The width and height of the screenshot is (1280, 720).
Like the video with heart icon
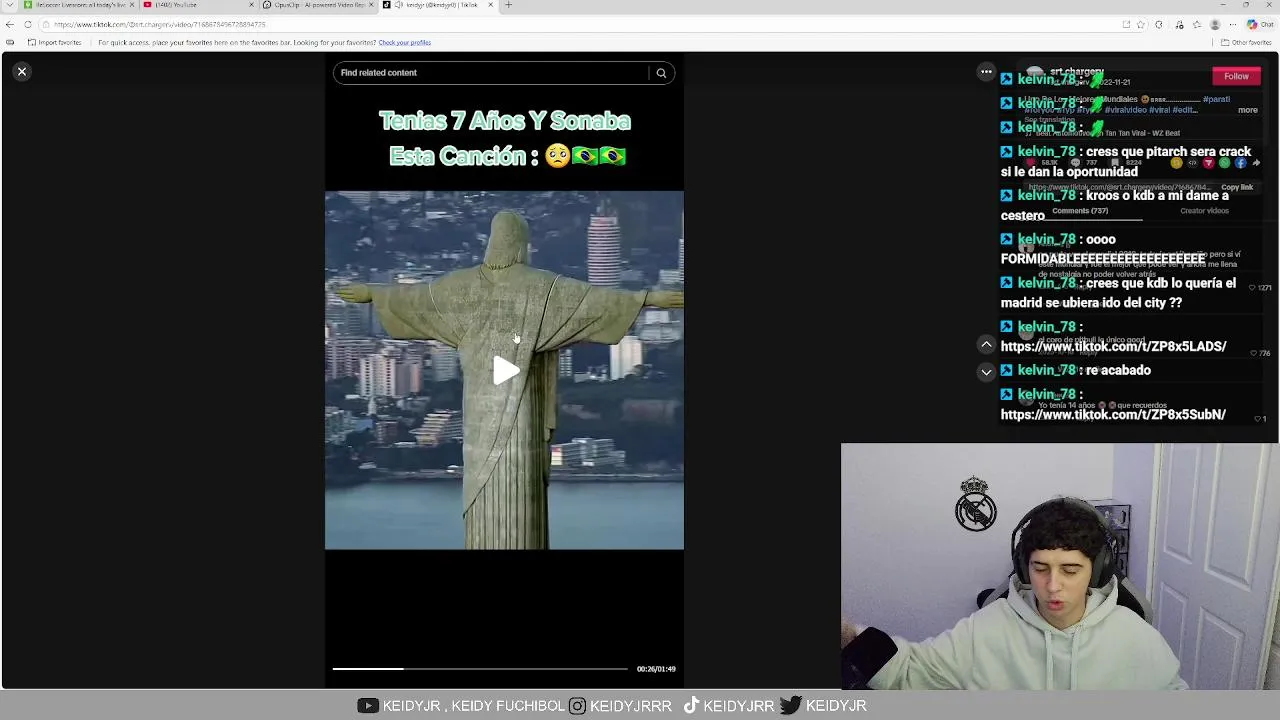1031,162
